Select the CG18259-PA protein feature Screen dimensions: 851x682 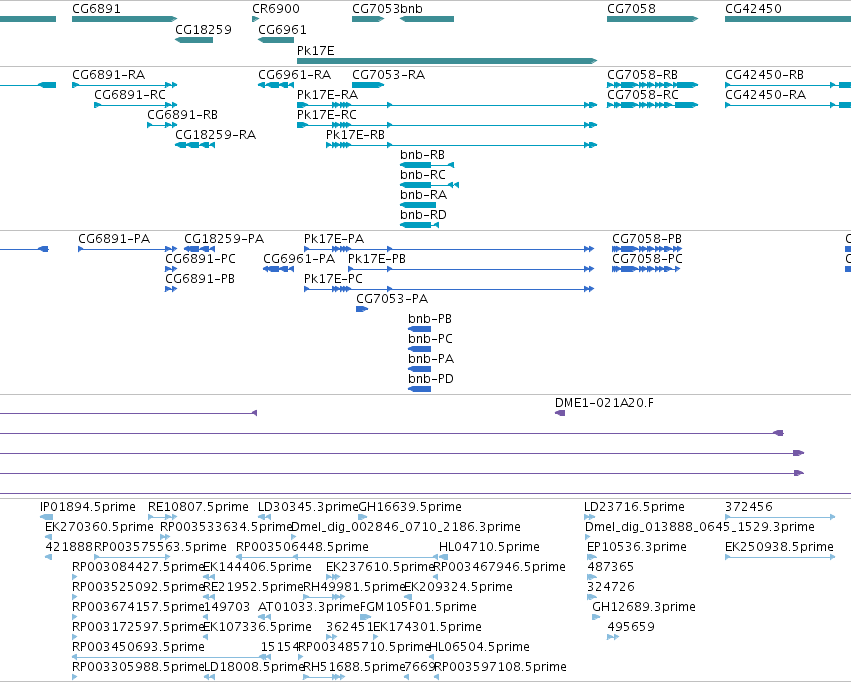point(200,249)
